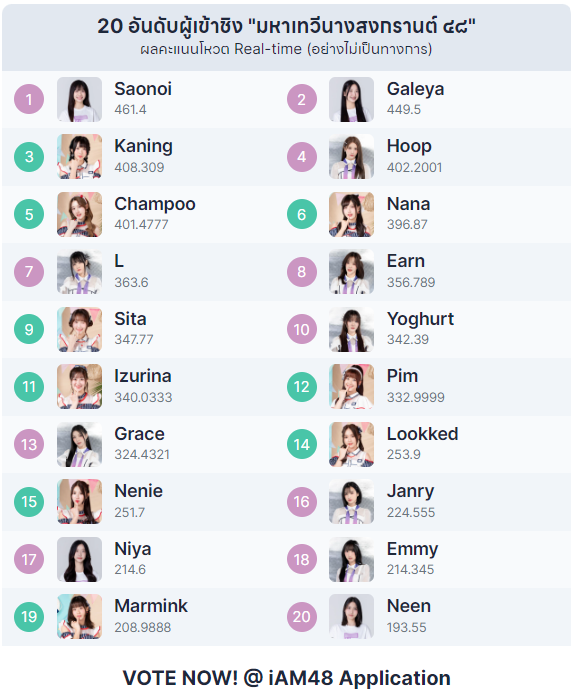
Task: Click Saonoi's profile photo
Action: (79, 99)
